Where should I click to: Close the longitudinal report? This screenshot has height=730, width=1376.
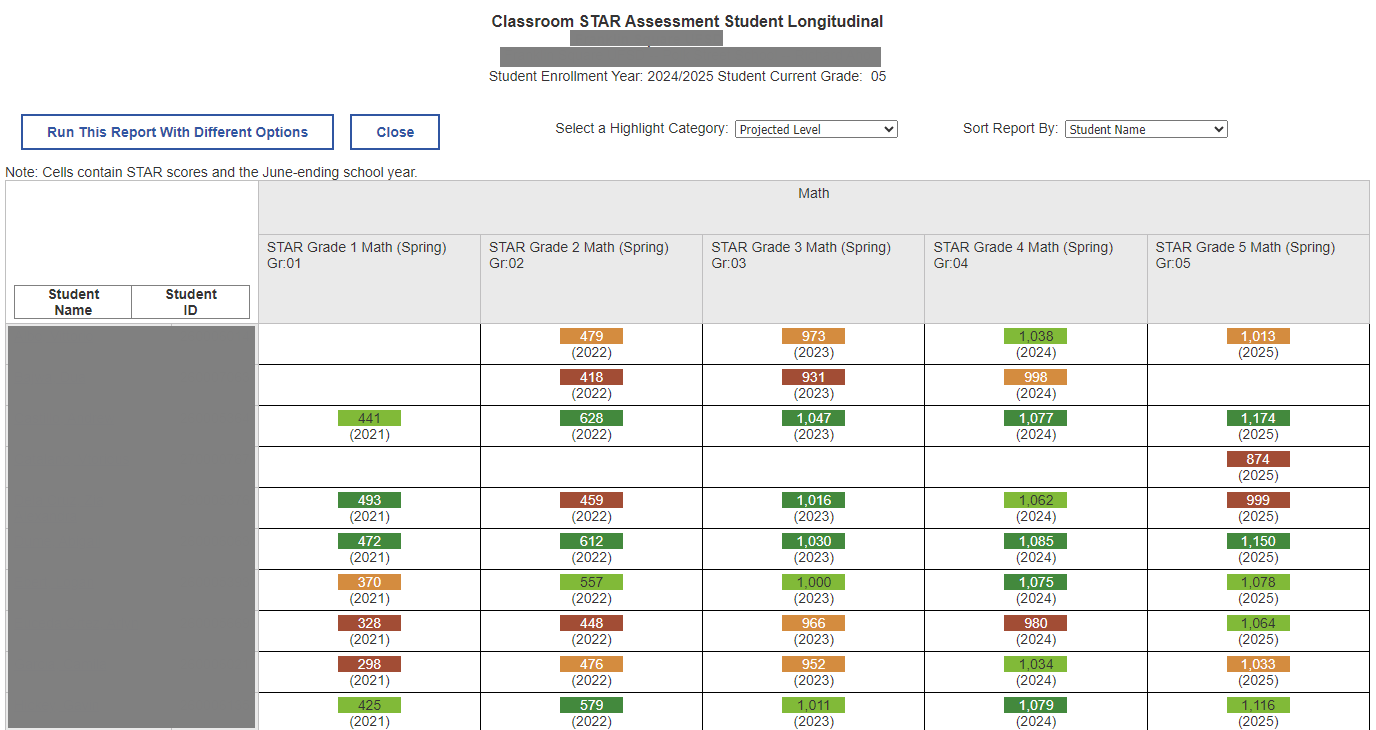pyautogui.click(x=395, y=132)
